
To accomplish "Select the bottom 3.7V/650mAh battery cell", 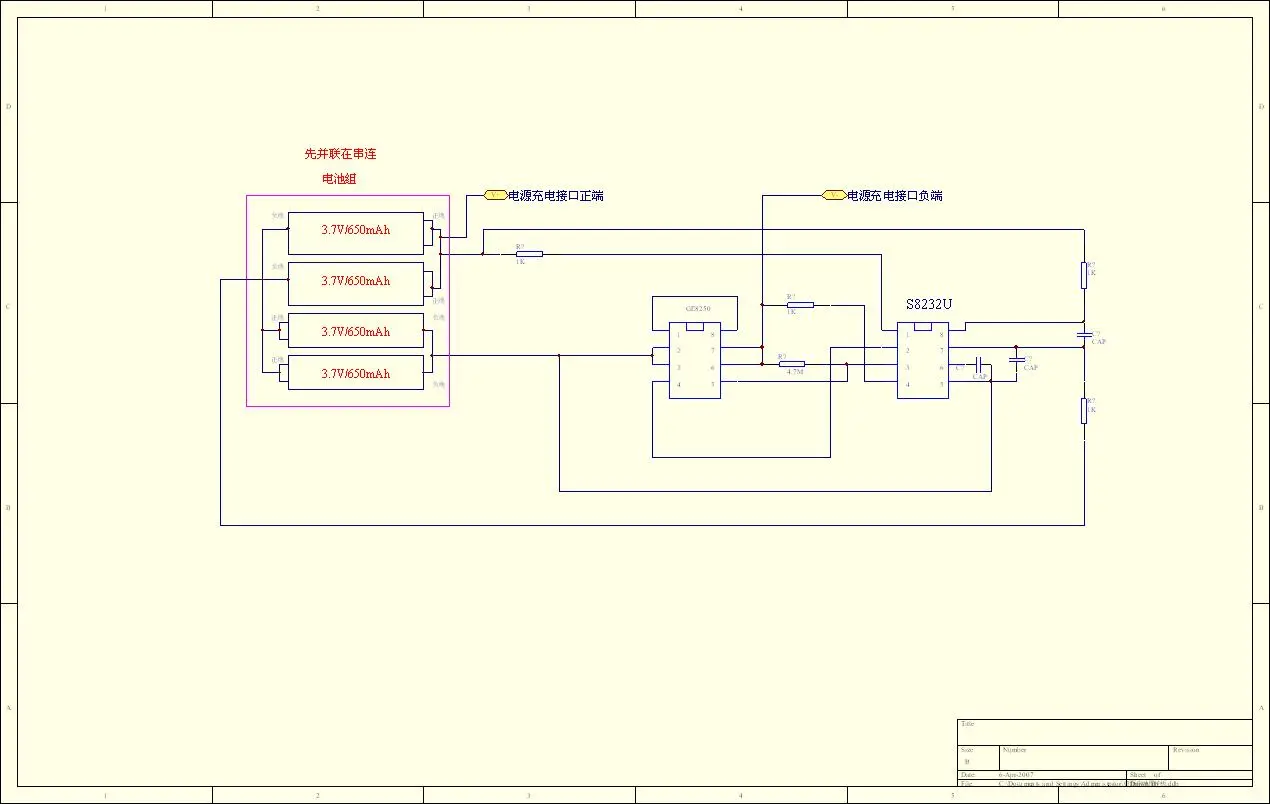I will [356, 373].
